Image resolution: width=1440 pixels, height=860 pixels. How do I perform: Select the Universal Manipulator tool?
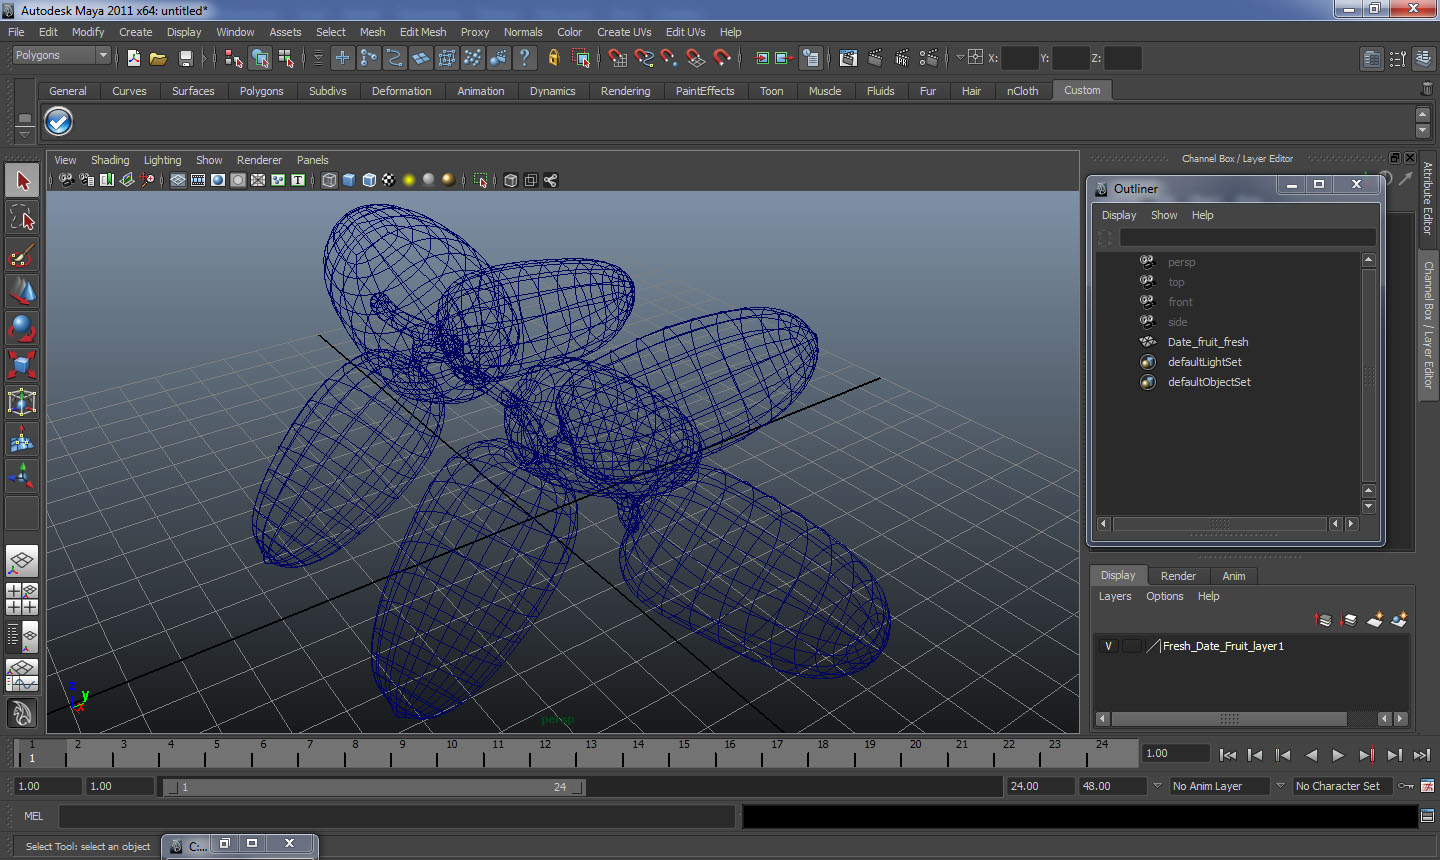(x=22, y=402)
